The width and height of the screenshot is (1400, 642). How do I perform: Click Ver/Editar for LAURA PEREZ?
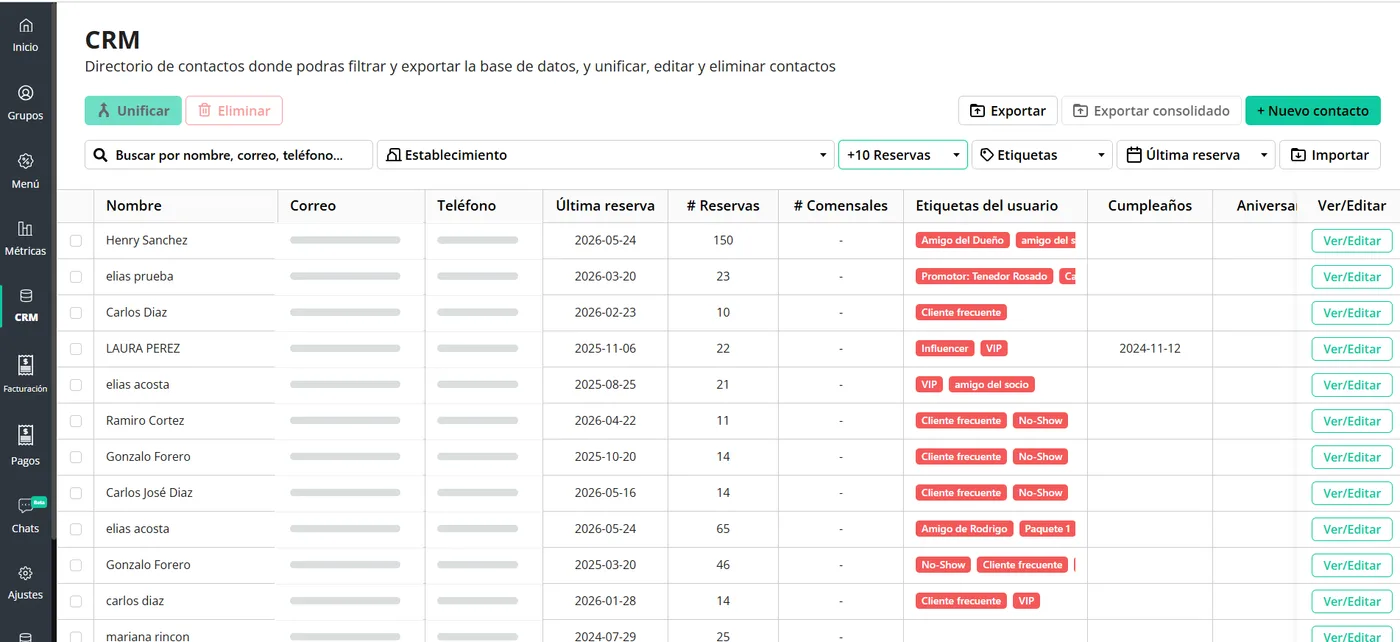click(1352, 349)
